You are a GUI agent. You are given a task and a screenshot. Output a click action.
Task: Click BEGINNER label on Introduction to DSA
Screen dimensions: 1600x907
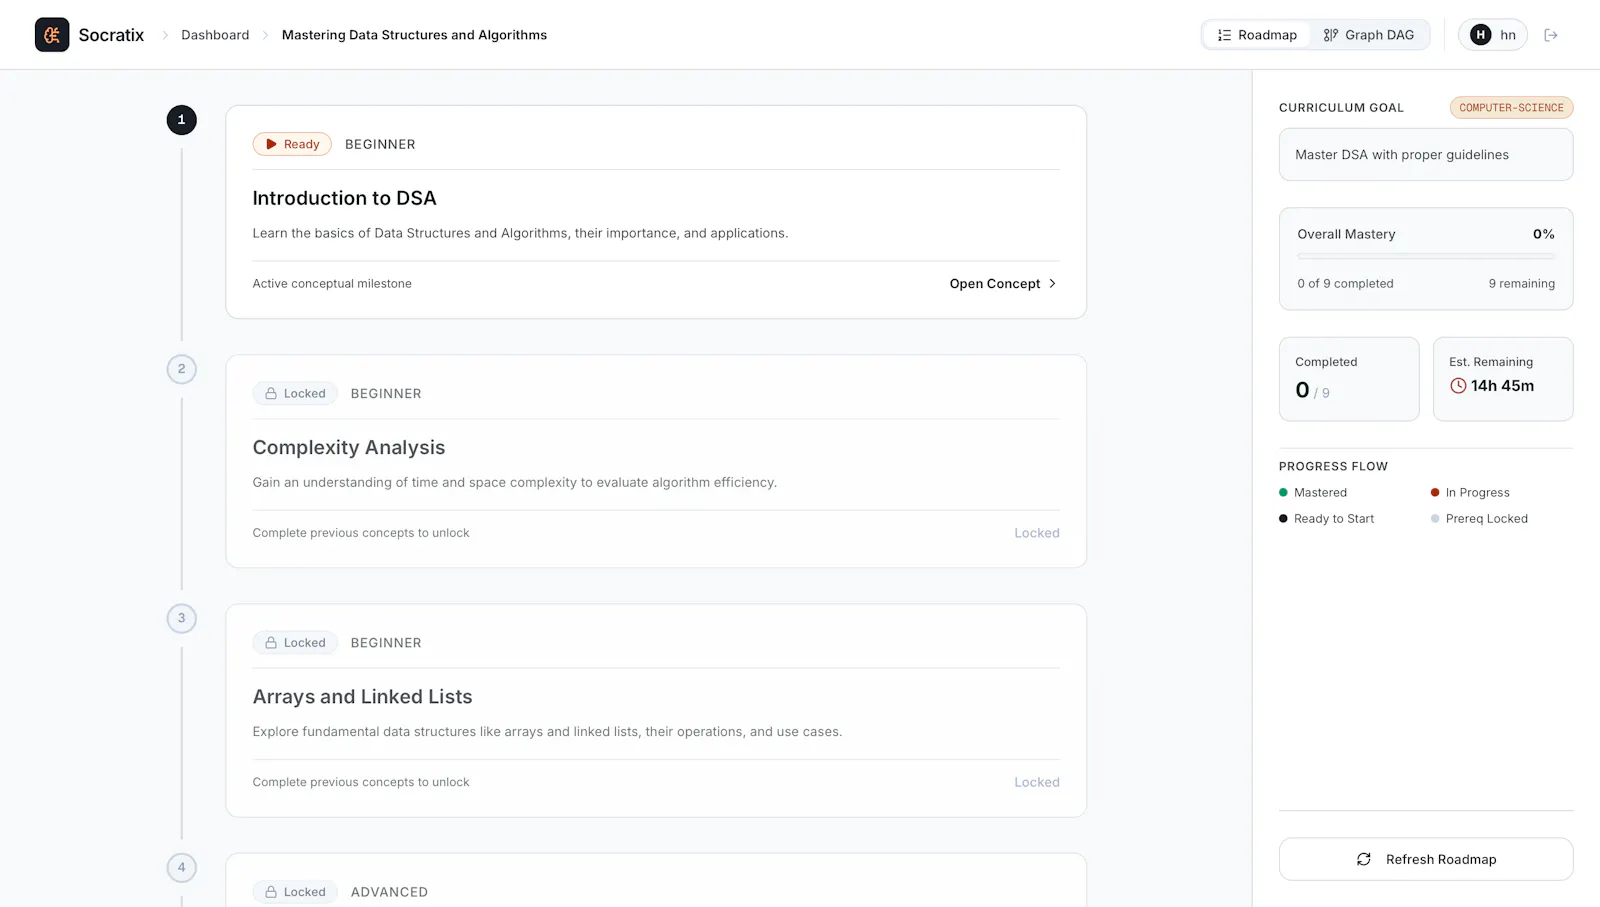(x=380, y=144)
